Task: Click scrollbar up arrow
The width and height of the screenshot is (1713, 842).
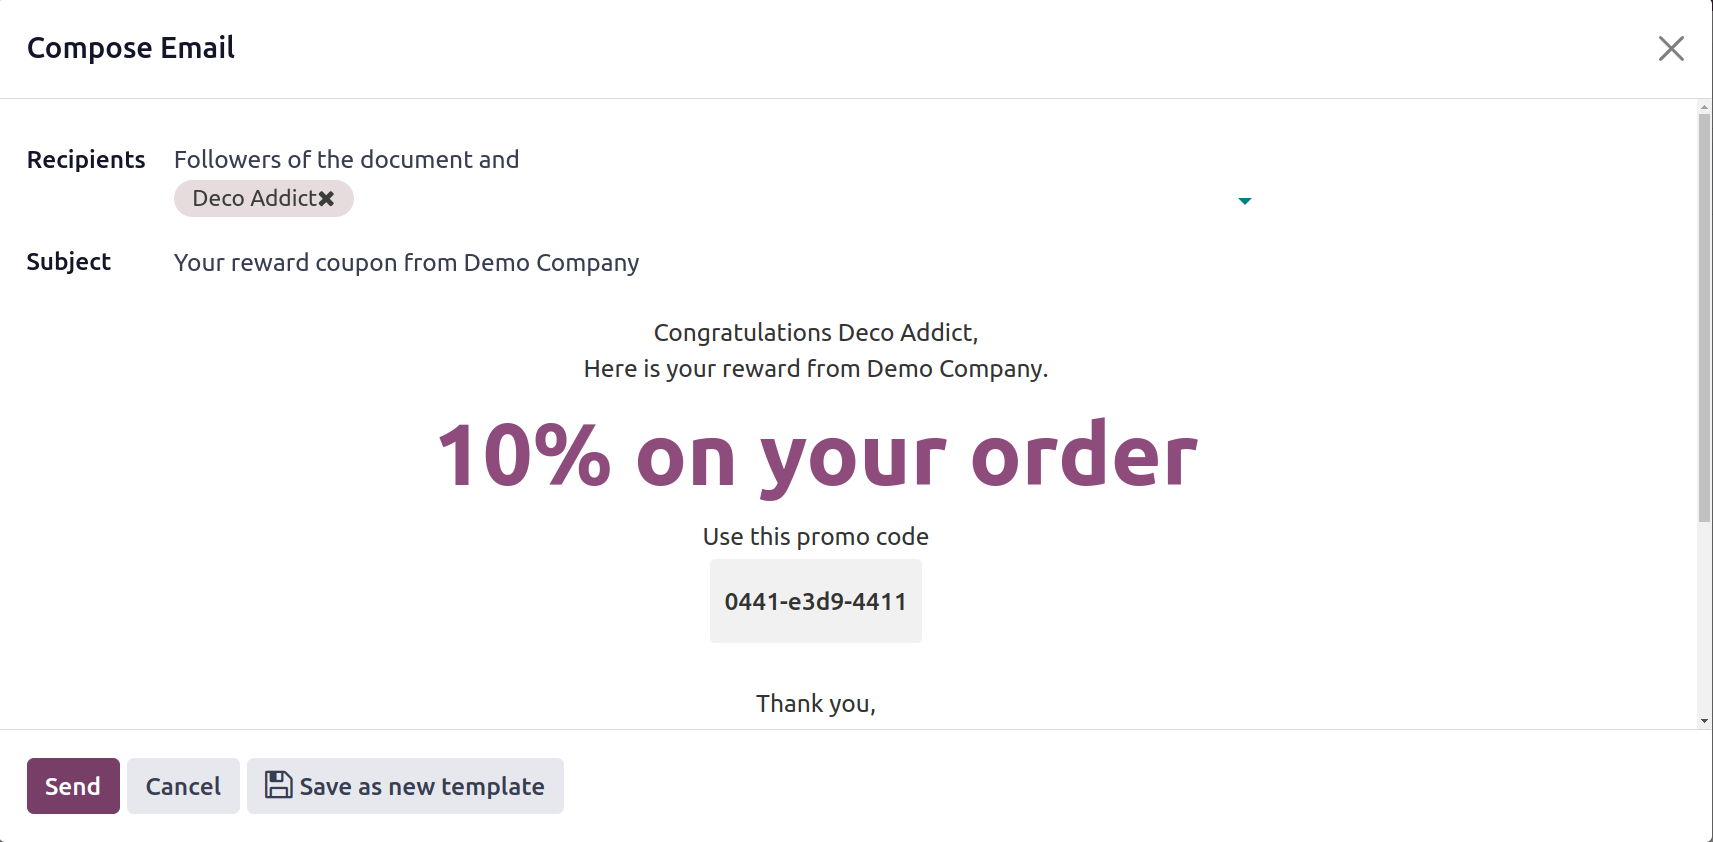Action: point(1704,106)
